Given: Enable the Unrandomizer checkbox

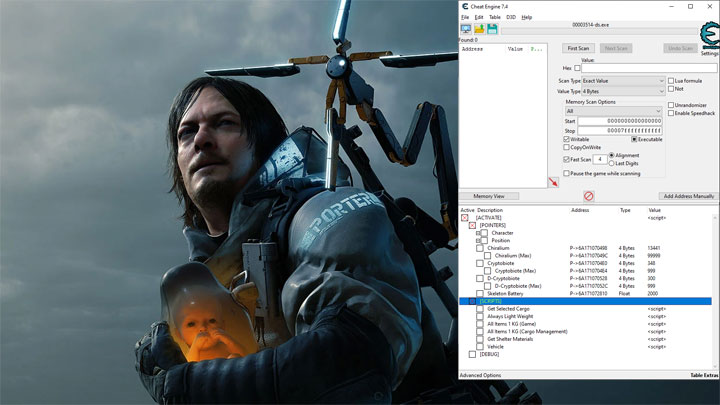Looking at the screenshot, I should point(671,105).
